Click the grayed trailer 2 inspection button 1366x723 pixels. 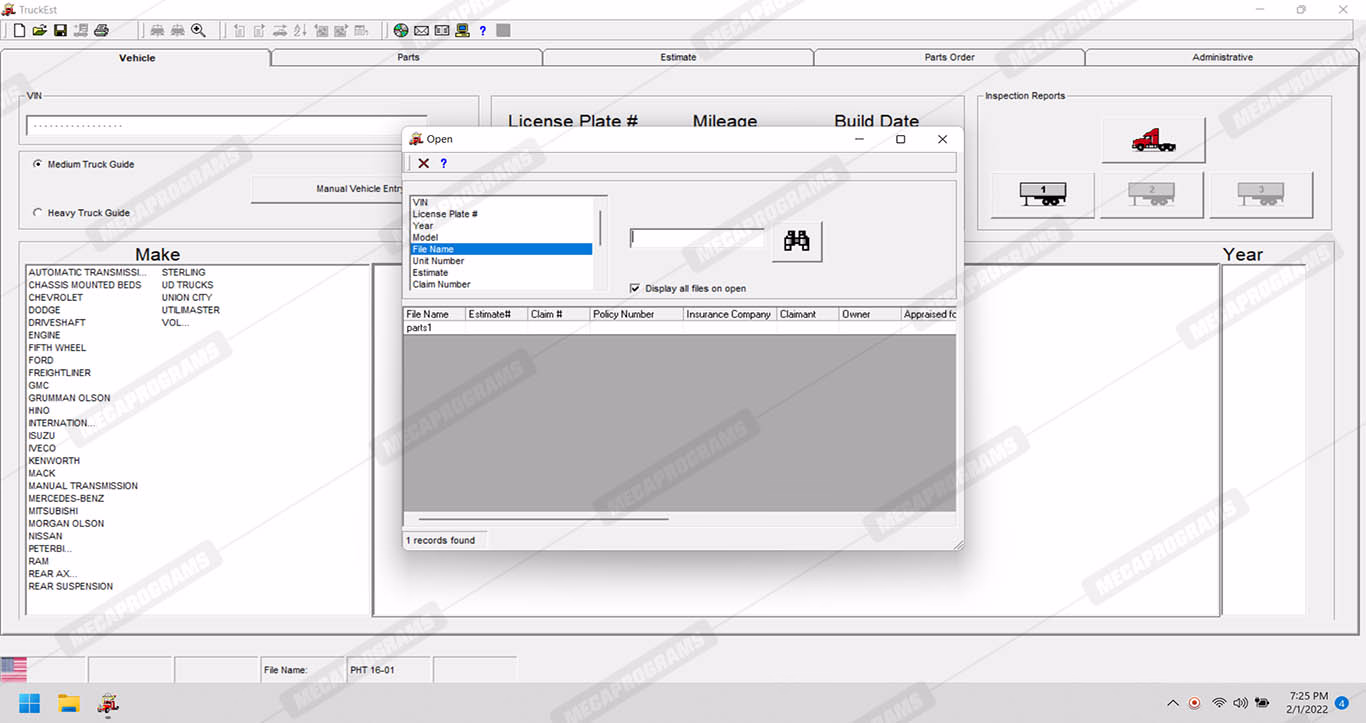(x=1152, y=194)
